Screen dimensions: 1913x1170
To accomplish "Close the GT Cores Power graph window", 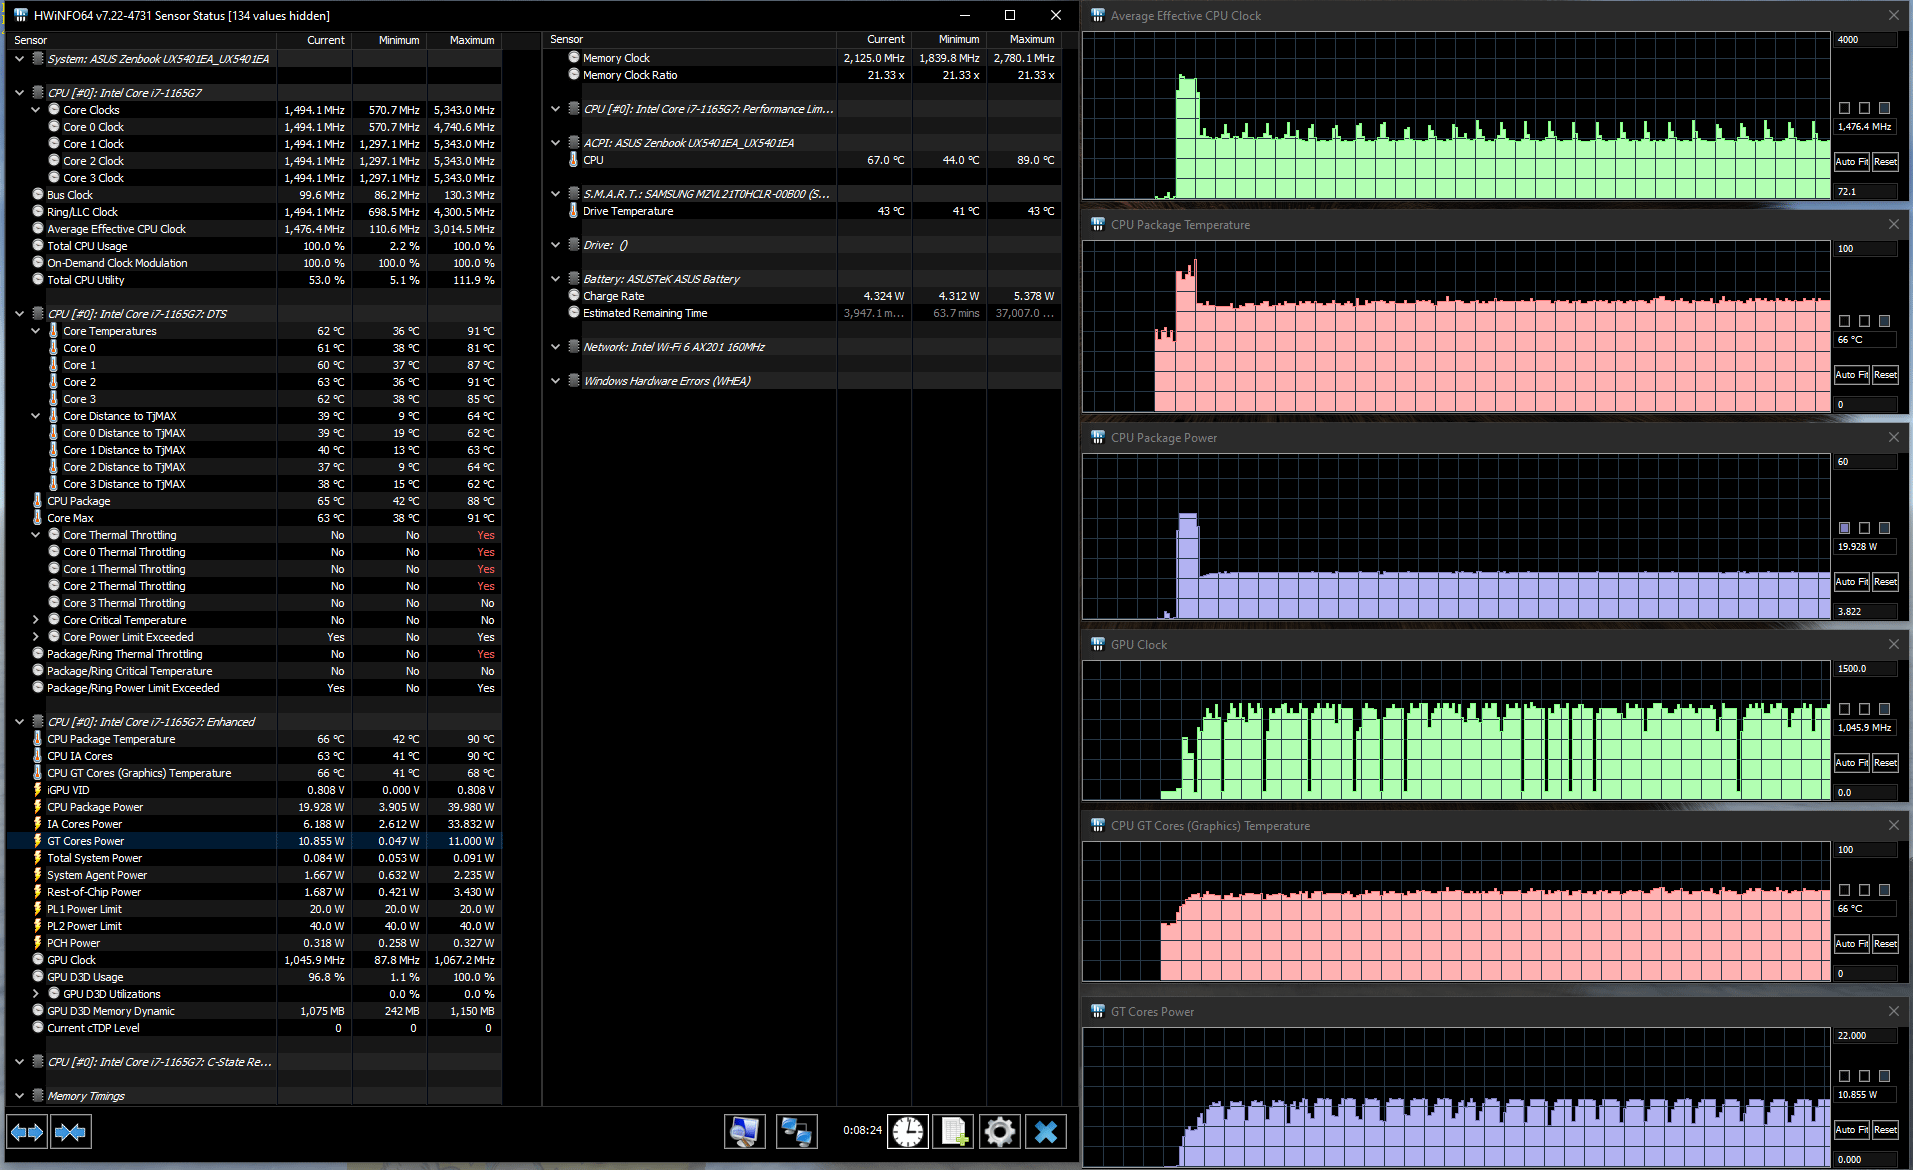I will pos(1893,1012).
